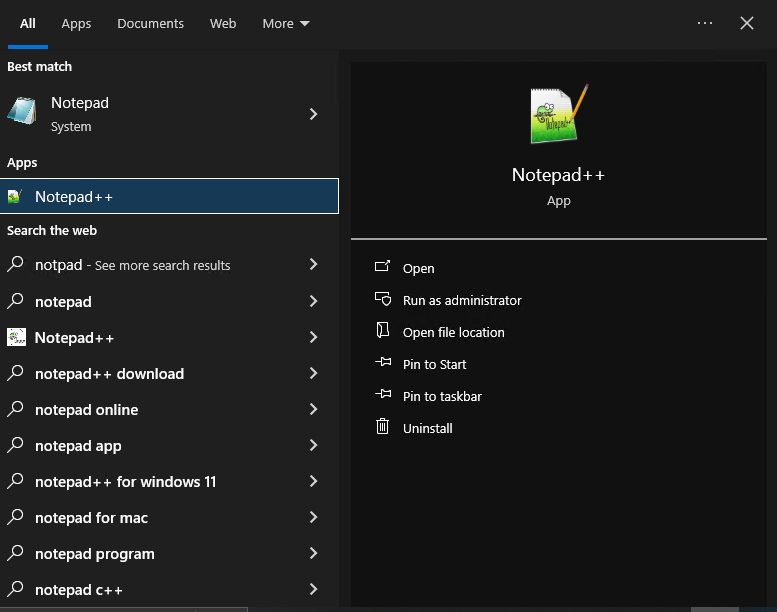Expand the notepad program chevron

click(313, 553)
